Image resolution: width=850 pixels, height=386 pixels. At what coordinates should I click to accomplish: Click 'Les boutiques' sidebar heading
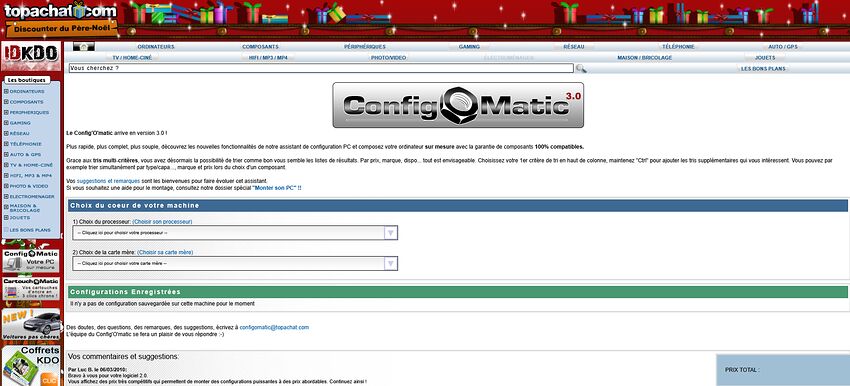27,80
